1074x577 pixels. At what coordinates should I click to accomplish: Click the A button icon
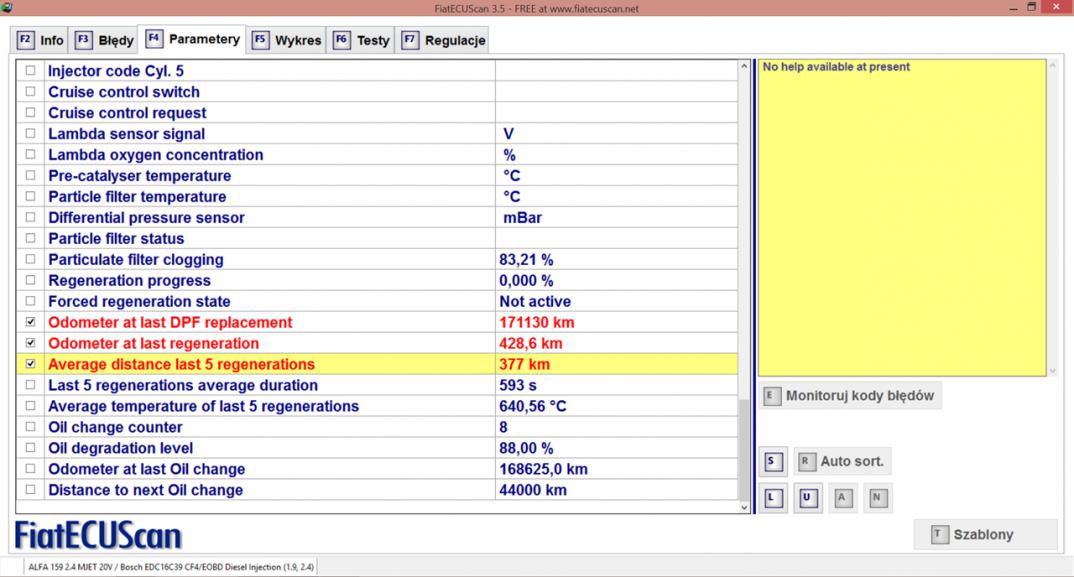point(842,497)
